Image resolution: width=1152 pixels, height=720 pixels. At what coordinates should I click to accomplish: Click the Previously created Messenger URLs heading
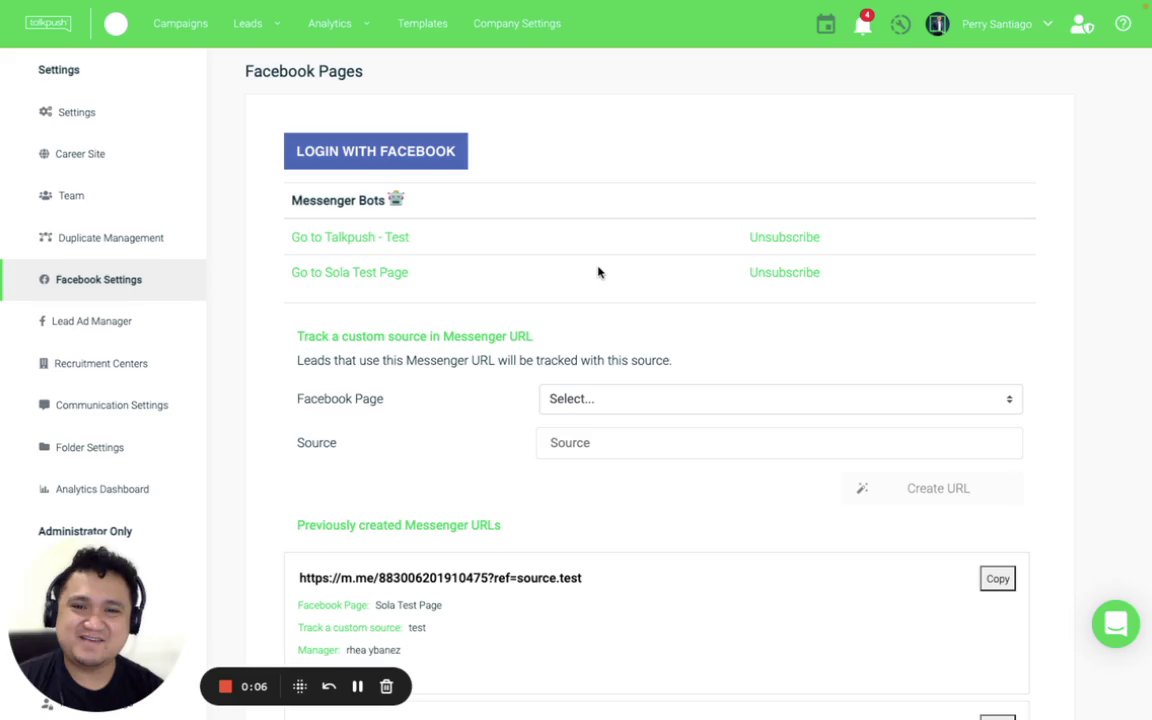(398, 525)
